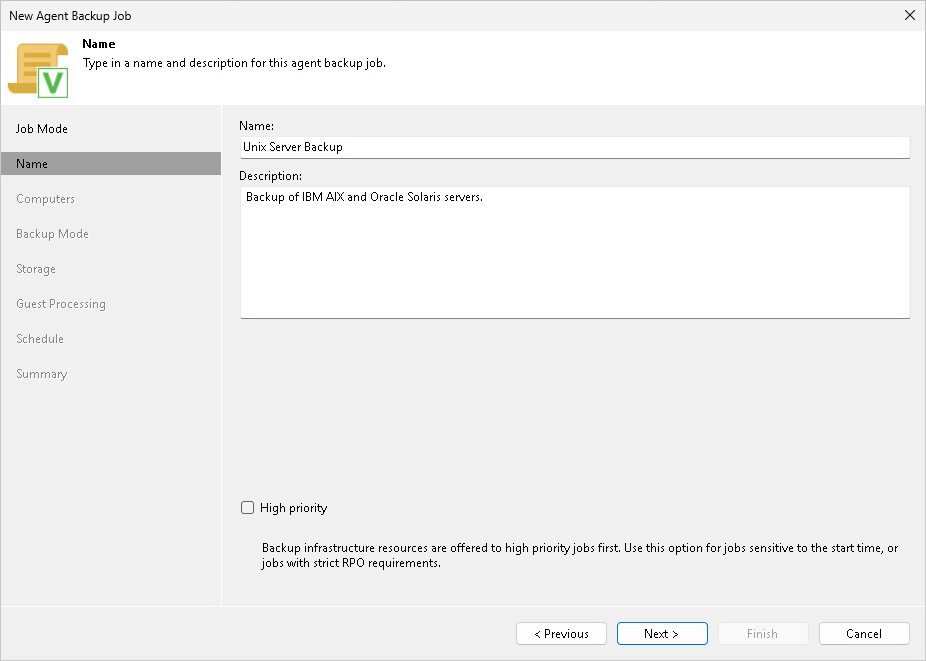Click the Next > button
Screen dimensions: 926x661
(662, 633)
